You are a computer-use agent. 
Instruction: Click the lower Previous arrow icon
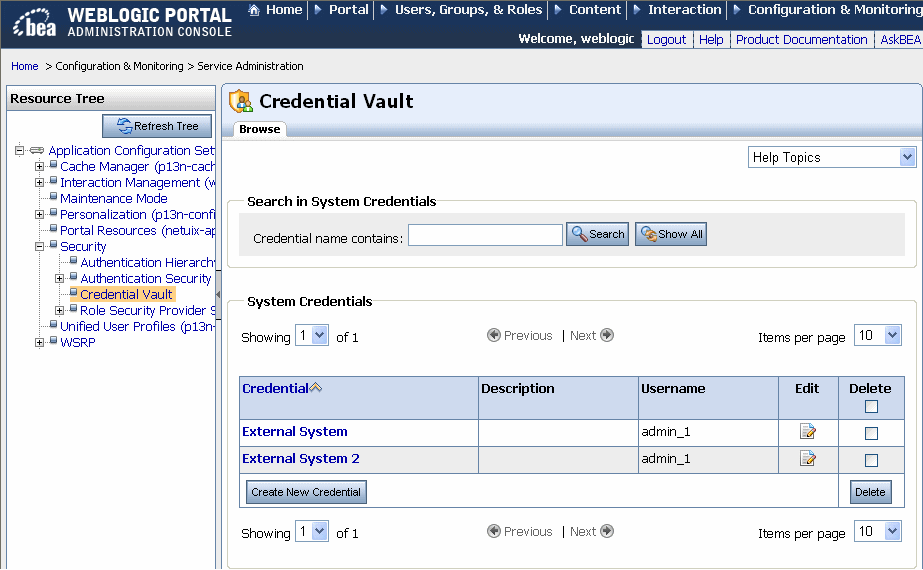click(494, 531)
